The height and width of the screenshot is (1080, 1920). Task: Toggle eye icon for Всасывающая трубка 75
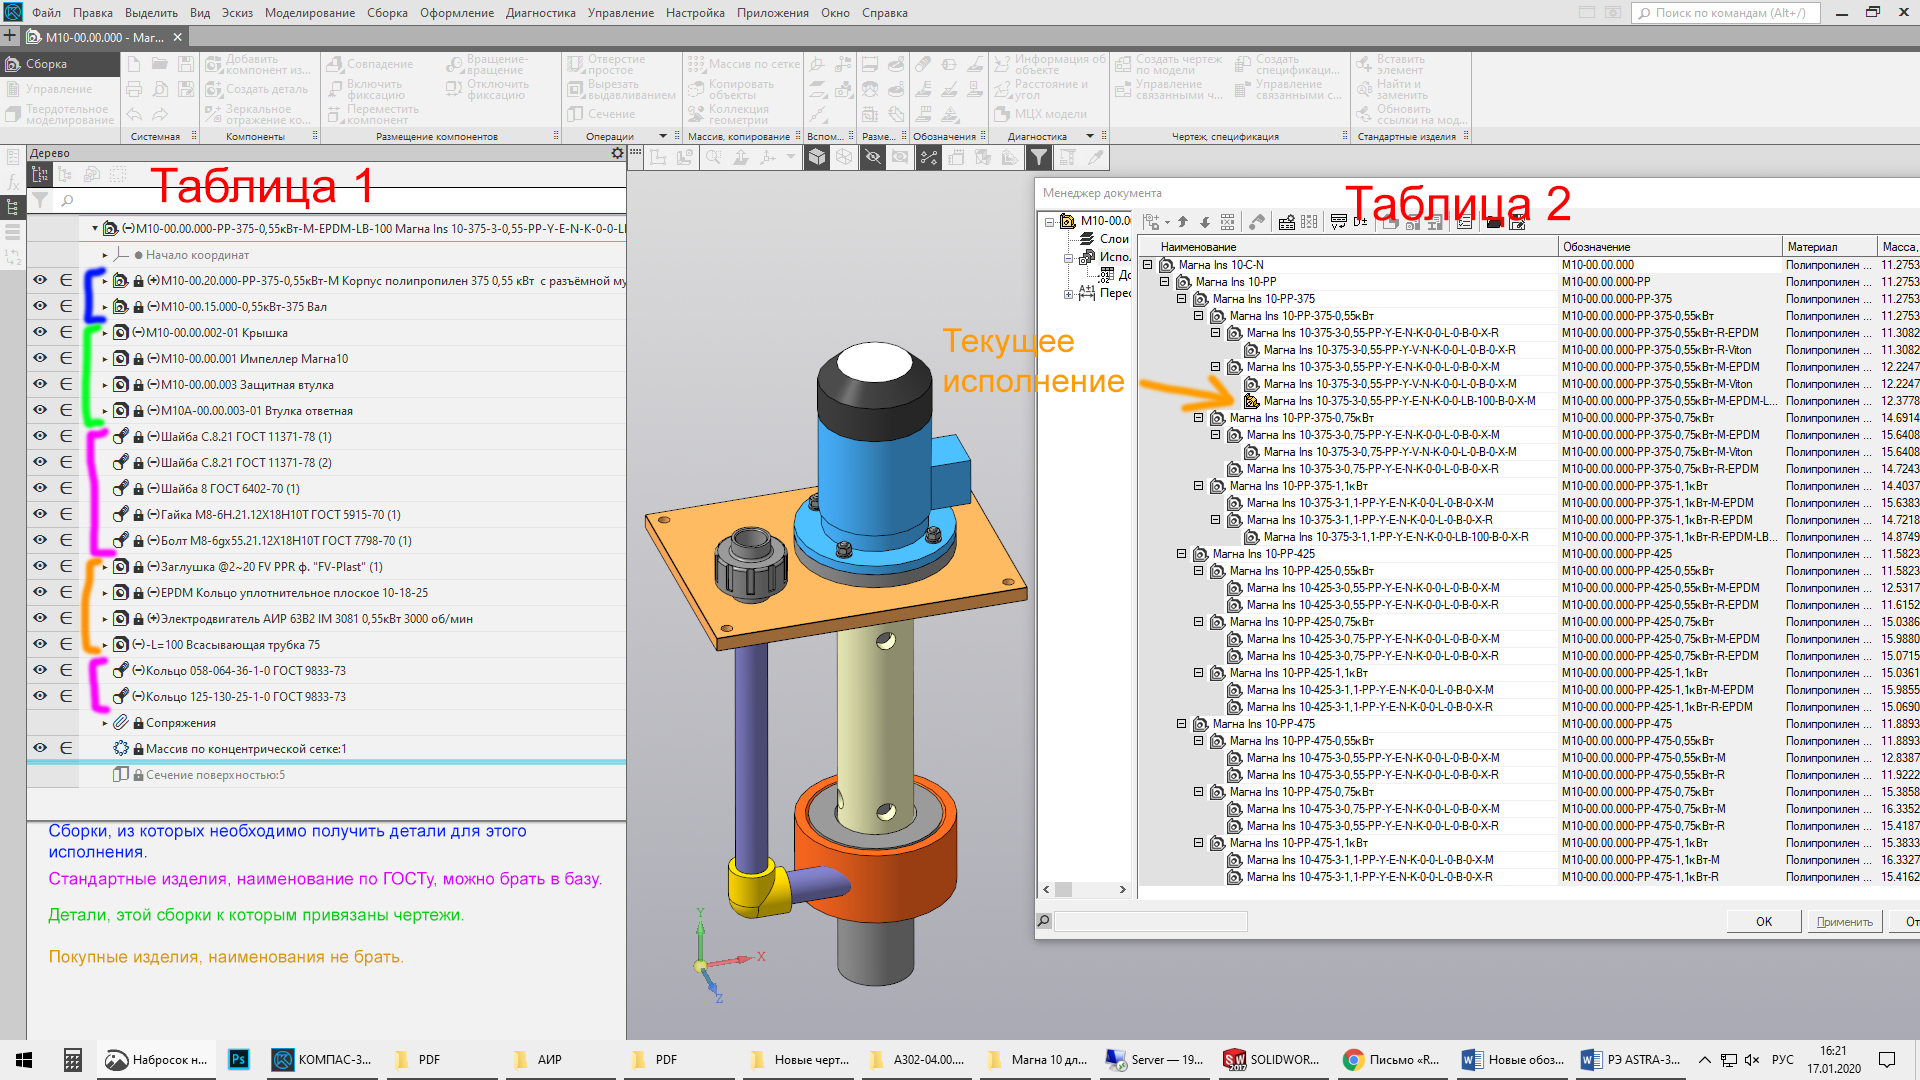[x=40, y=644]
